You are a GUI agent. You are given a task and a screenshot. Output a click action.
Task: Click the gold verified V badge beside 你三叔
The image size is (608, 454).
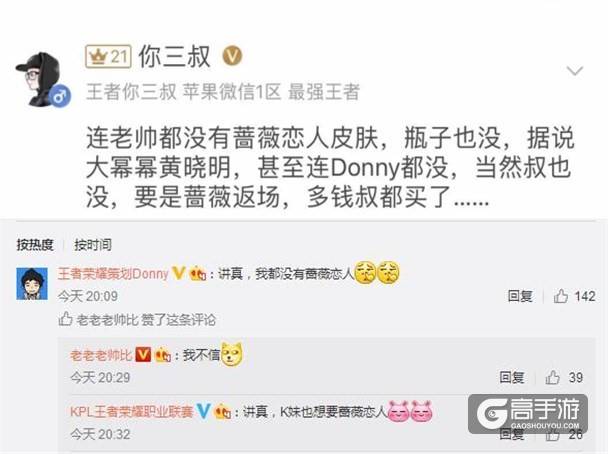tap(232, 56)
